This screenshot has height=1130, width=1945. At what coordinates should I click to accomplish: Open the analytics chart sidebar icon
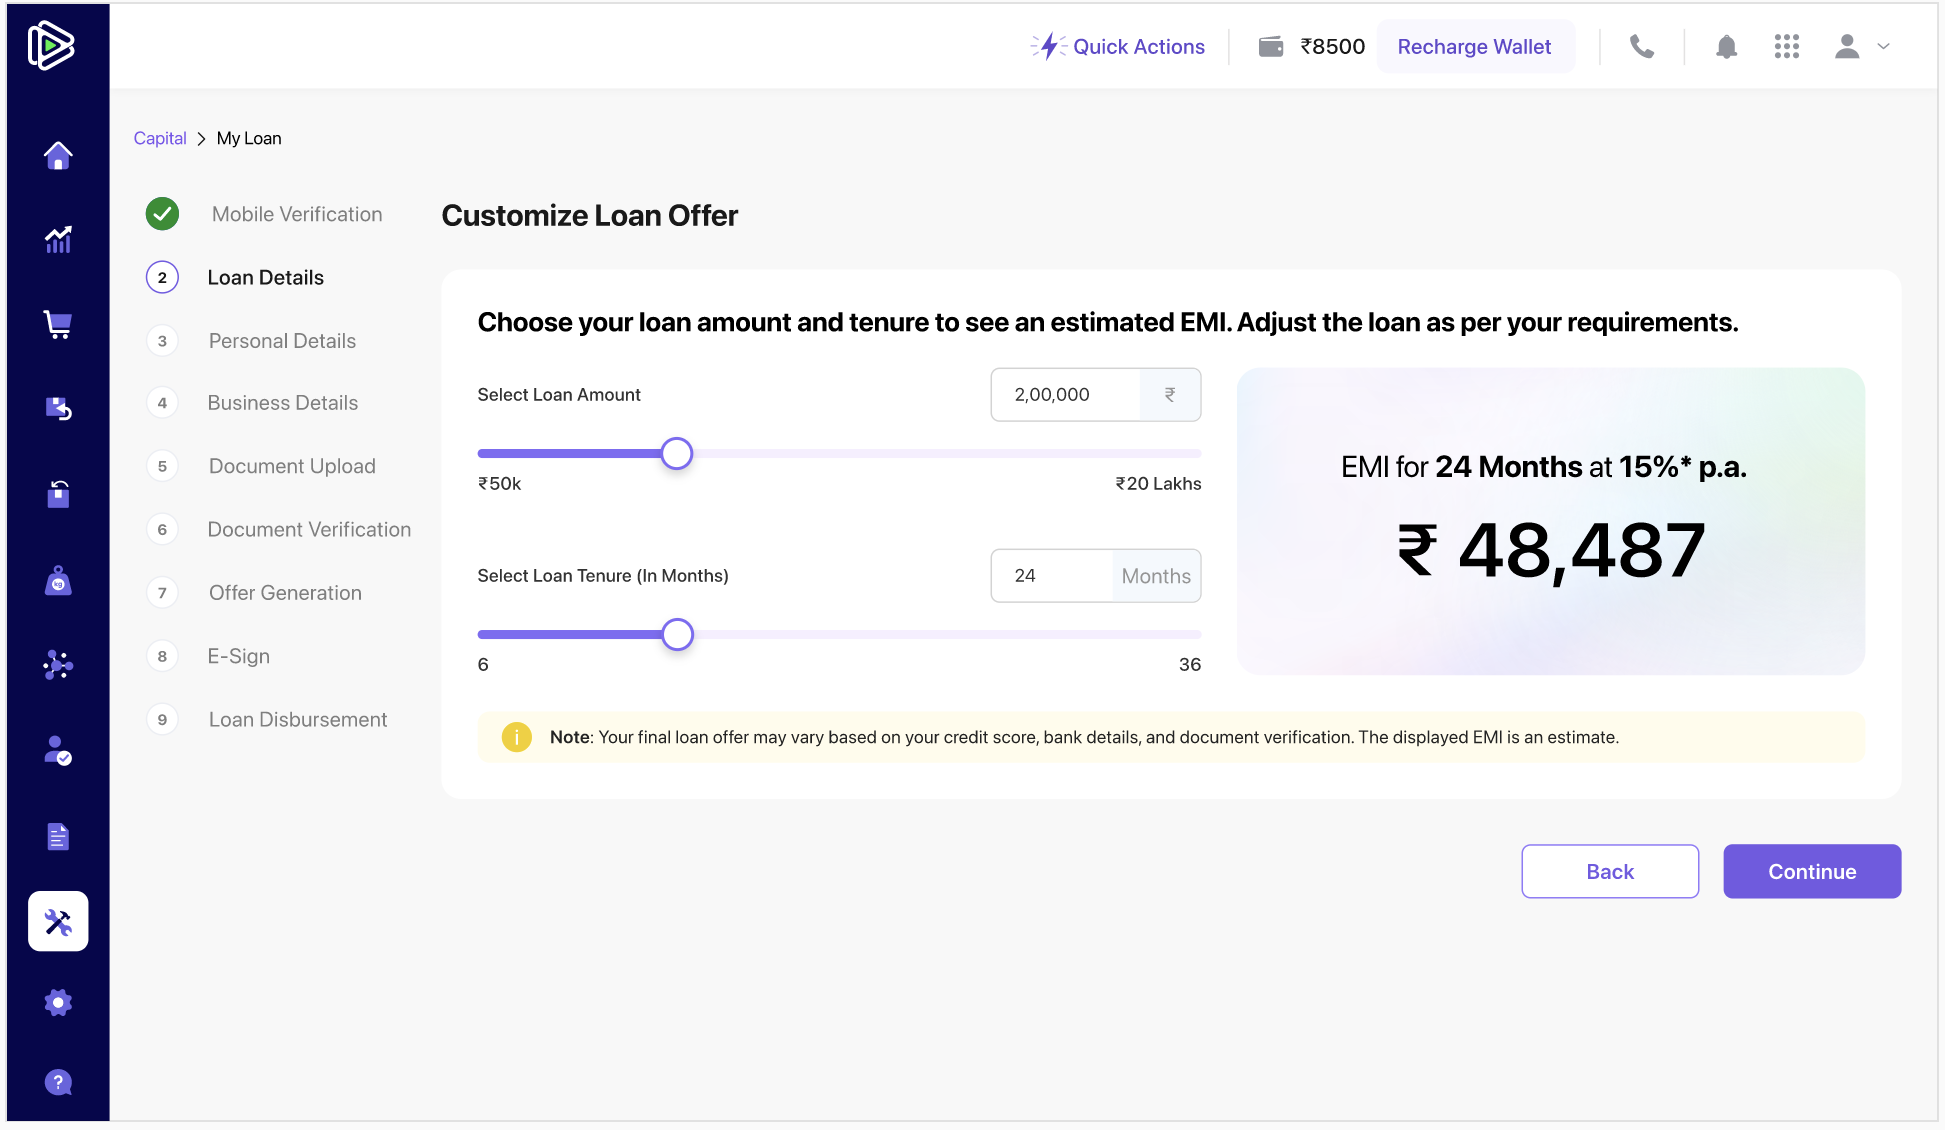tap(58, 239)
